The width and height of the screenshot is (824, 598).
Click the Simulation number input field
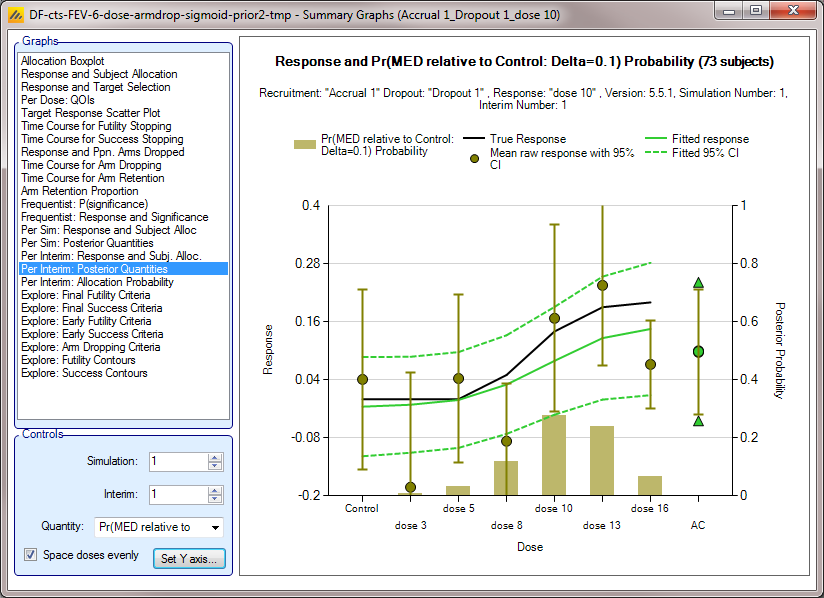click(x=177, y=462)
